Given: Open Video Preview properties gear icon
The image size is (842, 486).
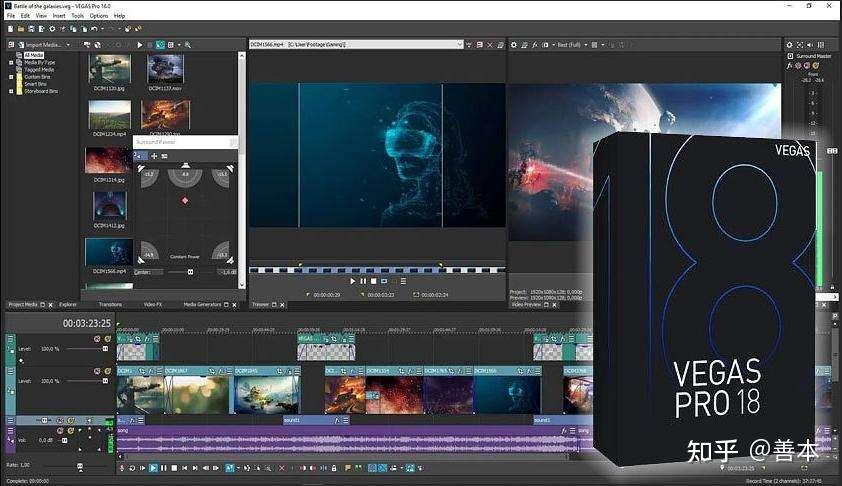Looking at the screenshot, I should (513, 45).
